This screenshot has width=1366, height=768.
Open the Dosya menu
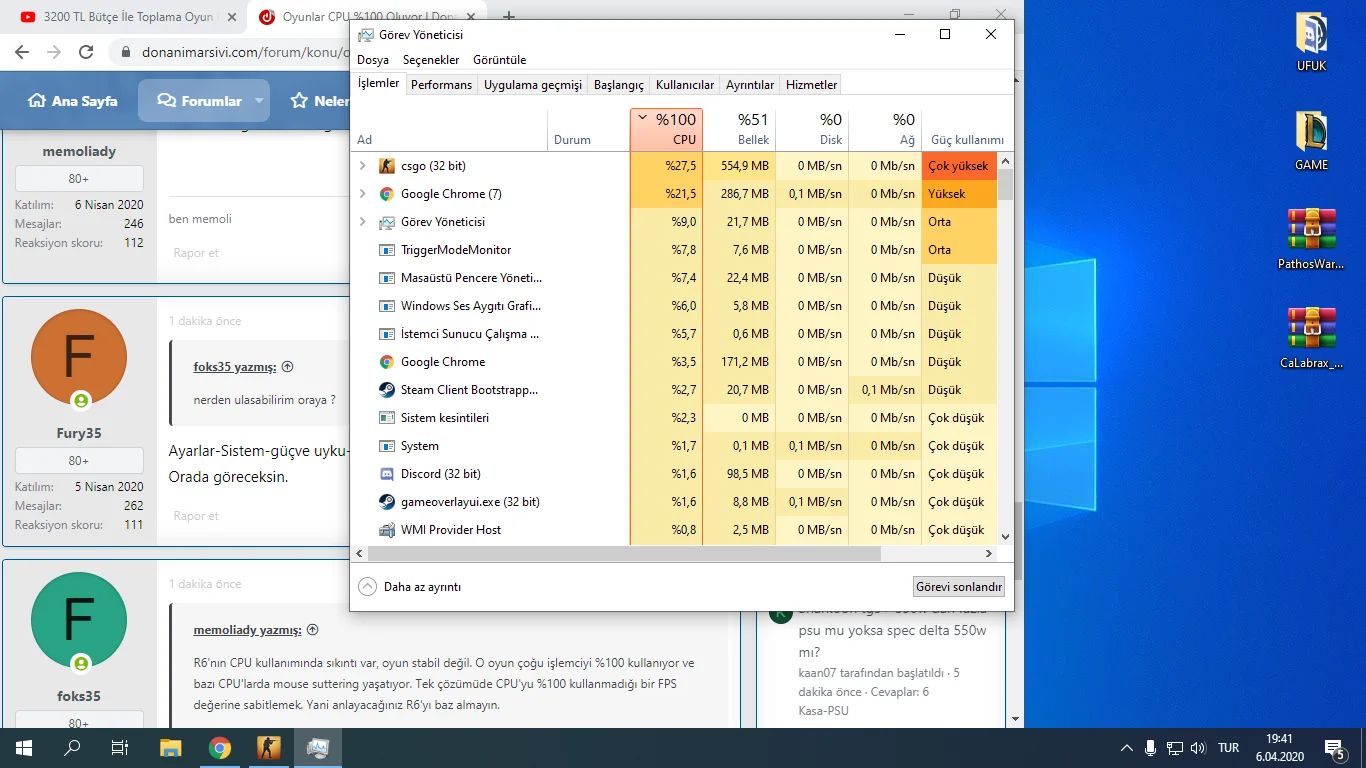(x=373, y=60)
